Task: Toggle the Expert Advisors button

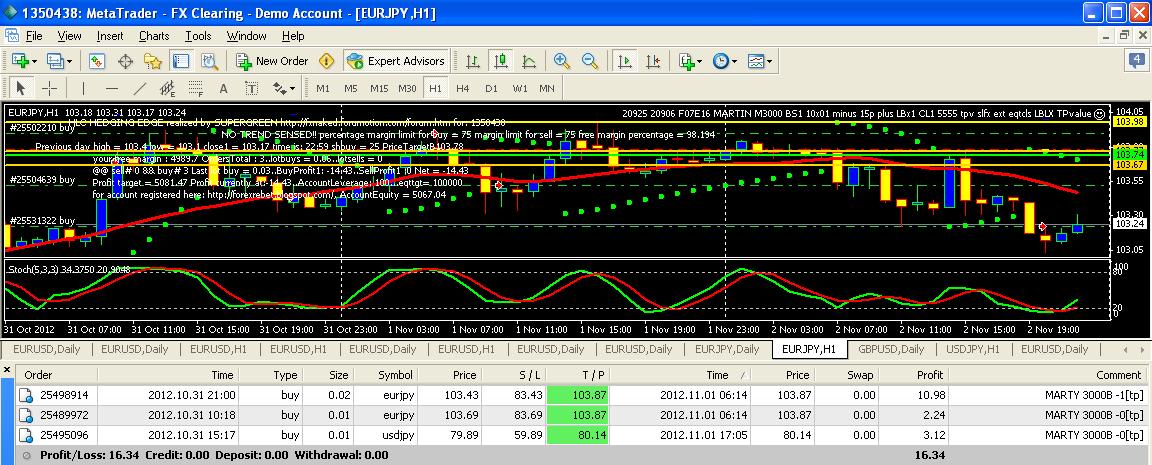Action: 395,61
